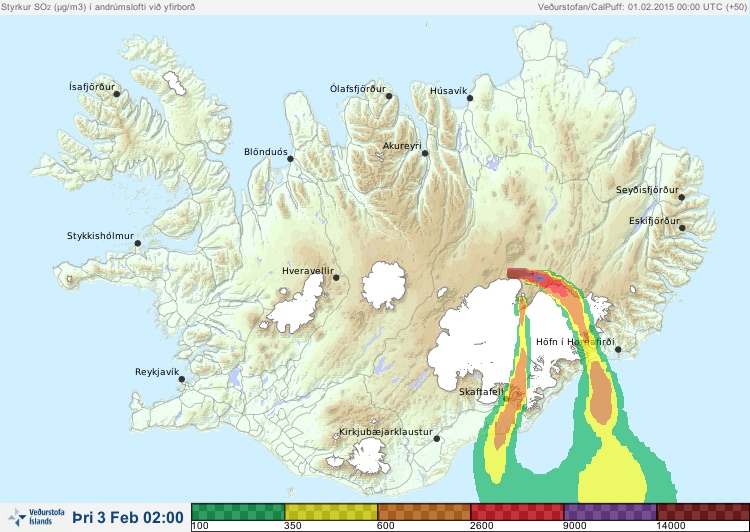This screenshot has height=532, width=750.
Task: Click the 'Þri 3 Feb 02:00' timestamp
Action: (x=128, y=517)
